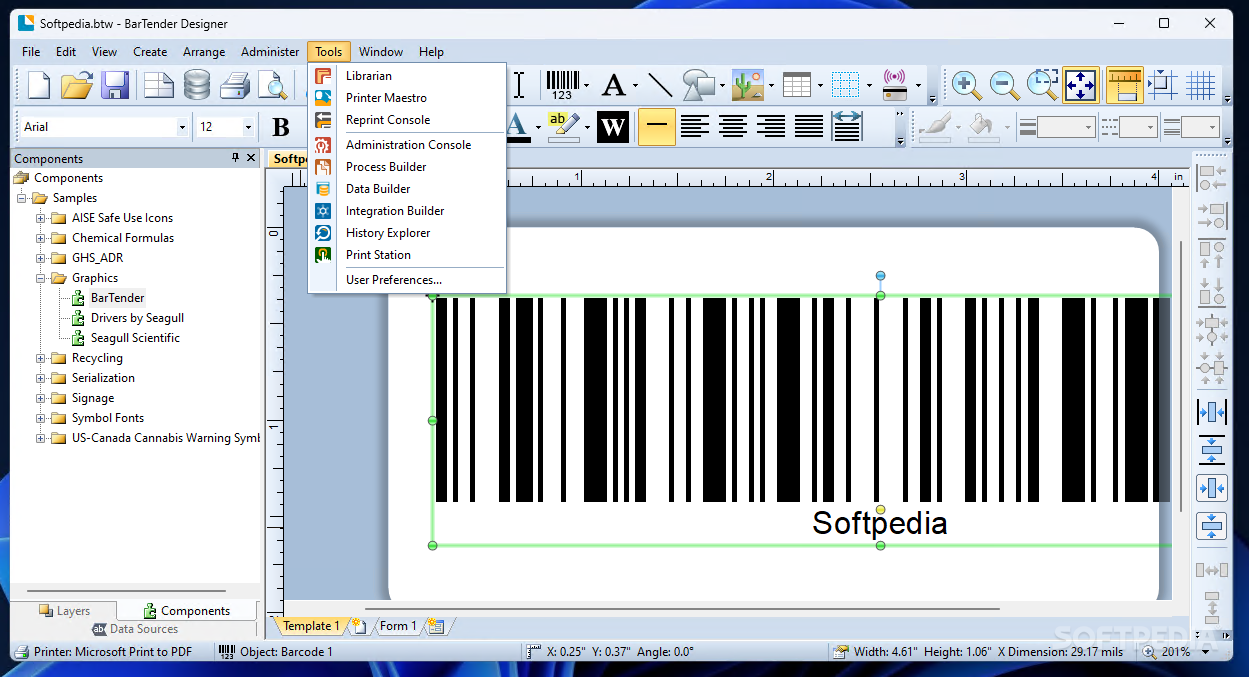Click the Print icon in toolbar
Image resolution: width=1249 pixels, height=677 pixels.
click(235, 85)
